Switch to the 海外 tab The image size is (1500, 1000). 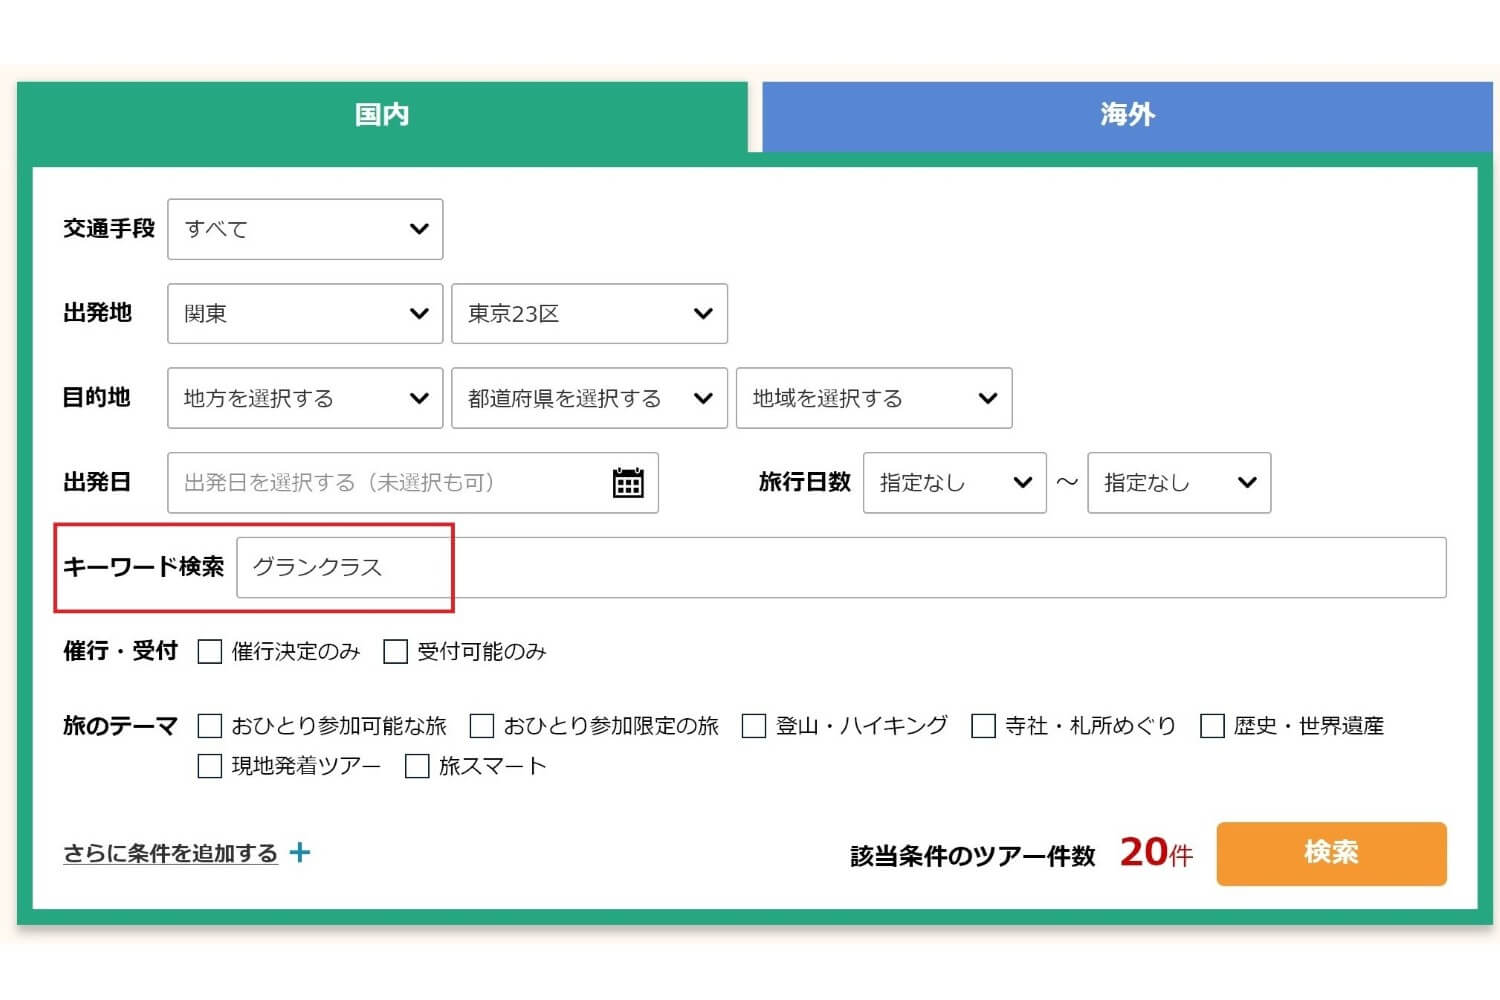click(x=1127, y=115)
